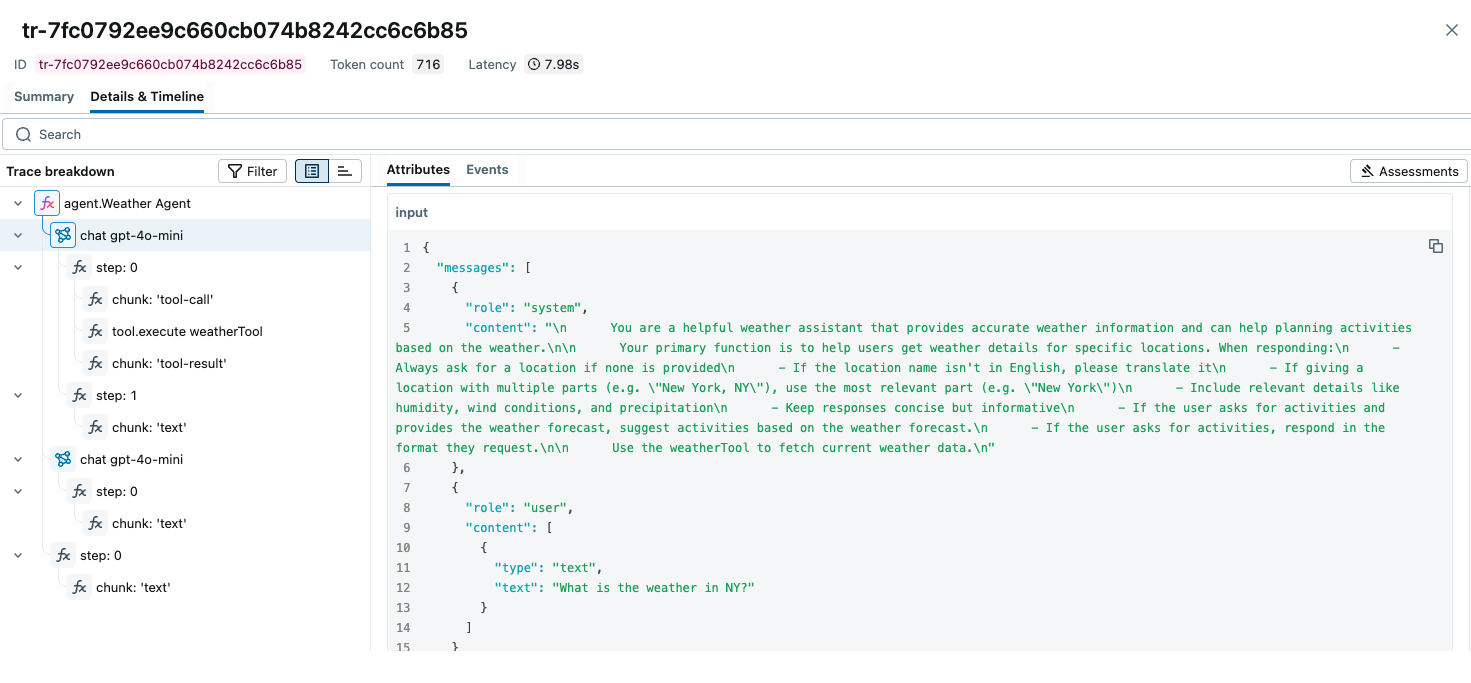
Task: Open the Assessments panel
Action: [x=1408, y=171]
